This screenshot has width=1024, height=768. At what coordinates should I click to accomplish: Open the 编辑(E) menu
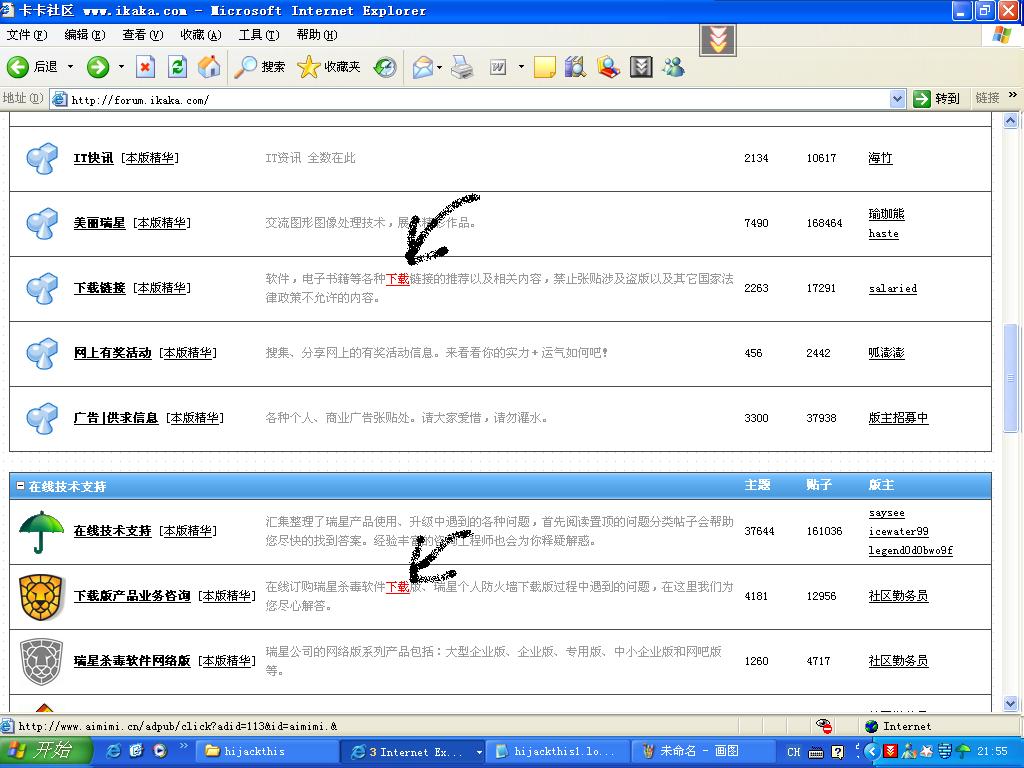point(85,35)
